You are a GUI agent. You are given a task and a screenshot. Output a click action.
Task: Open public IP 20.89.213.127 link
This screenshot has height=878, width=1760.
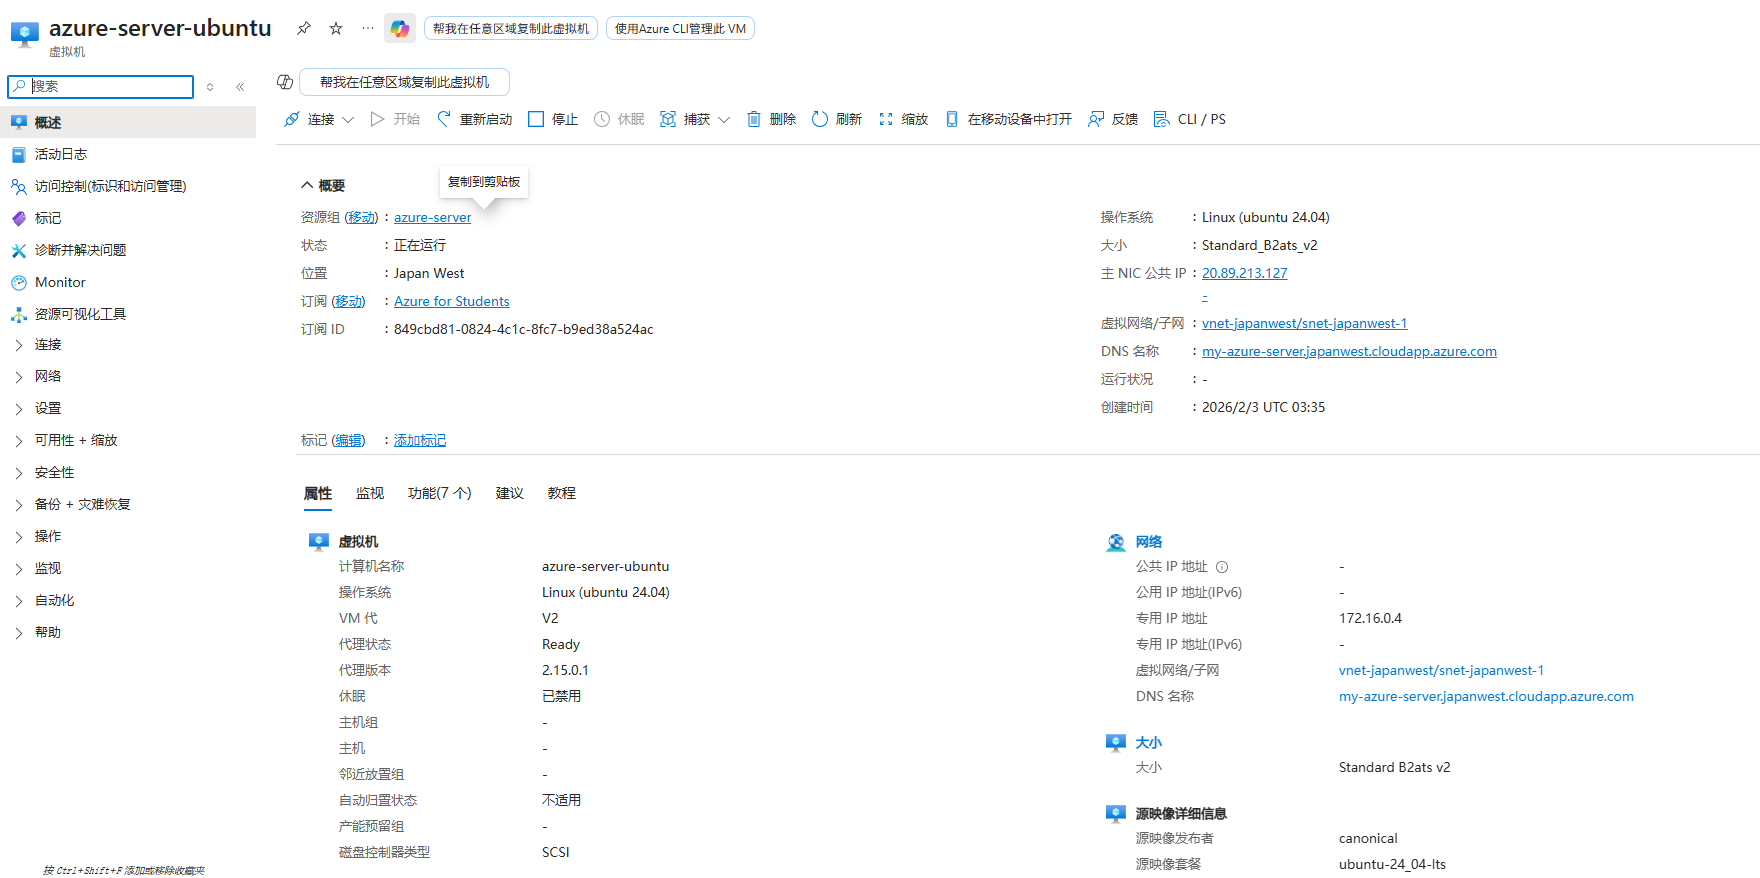(1245, 273)
